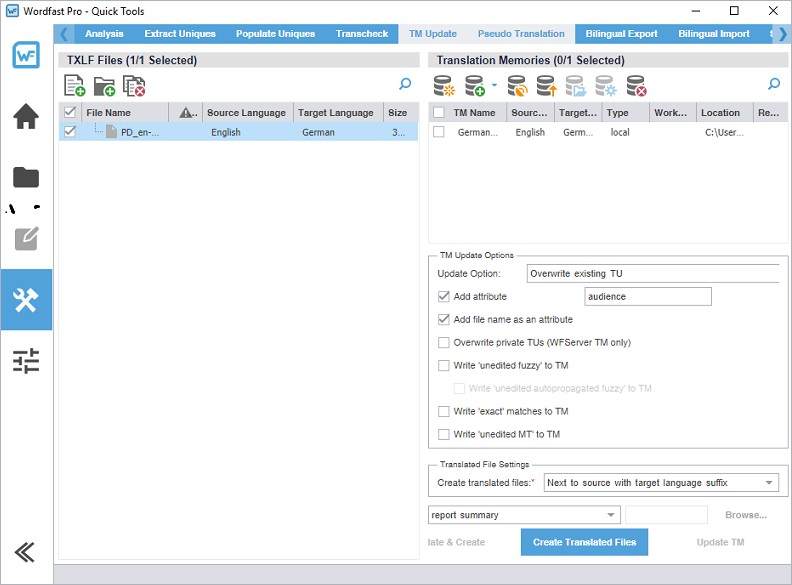Click the remove files icon in TXLF Files
This screenshot has height=585, width=792.
pyautogui.click(x=134, y=86)
